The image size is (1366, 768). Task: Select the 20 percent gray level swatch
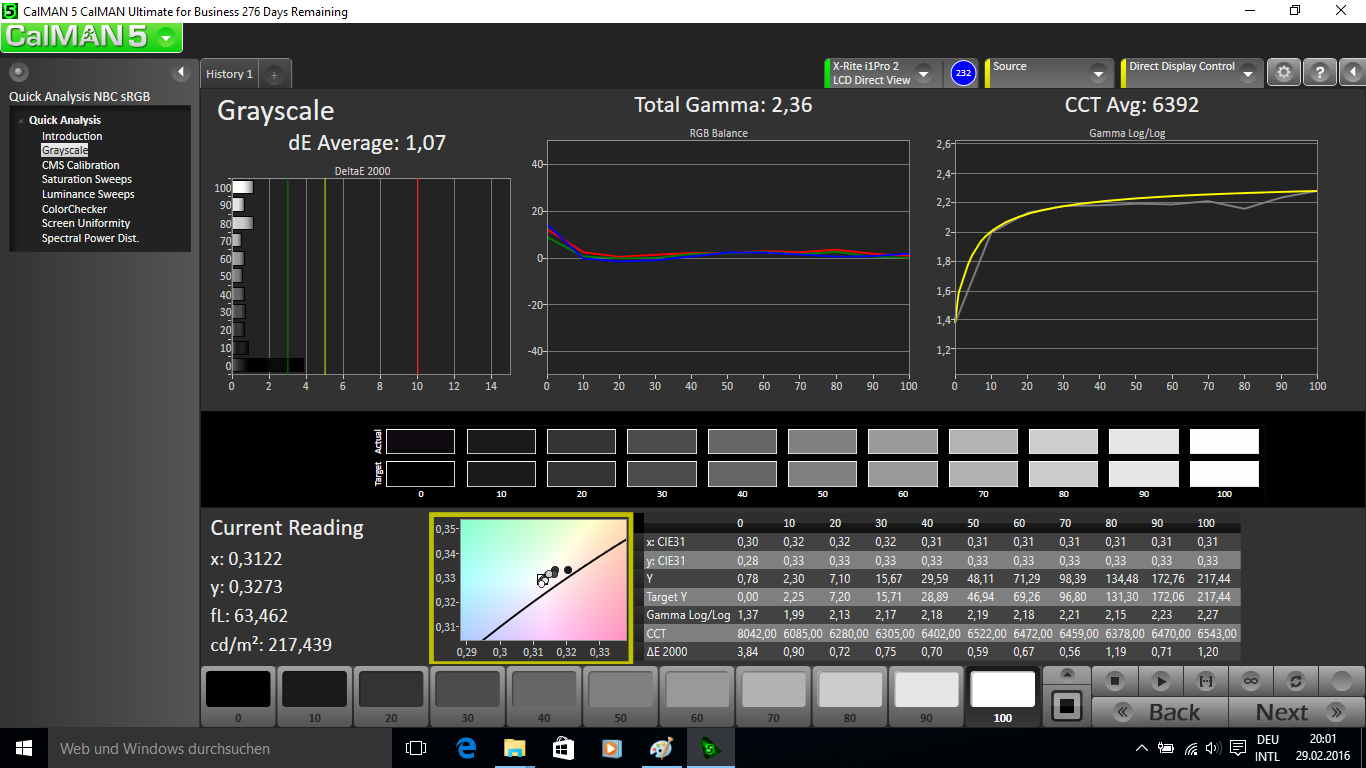(x=391, y=696)
